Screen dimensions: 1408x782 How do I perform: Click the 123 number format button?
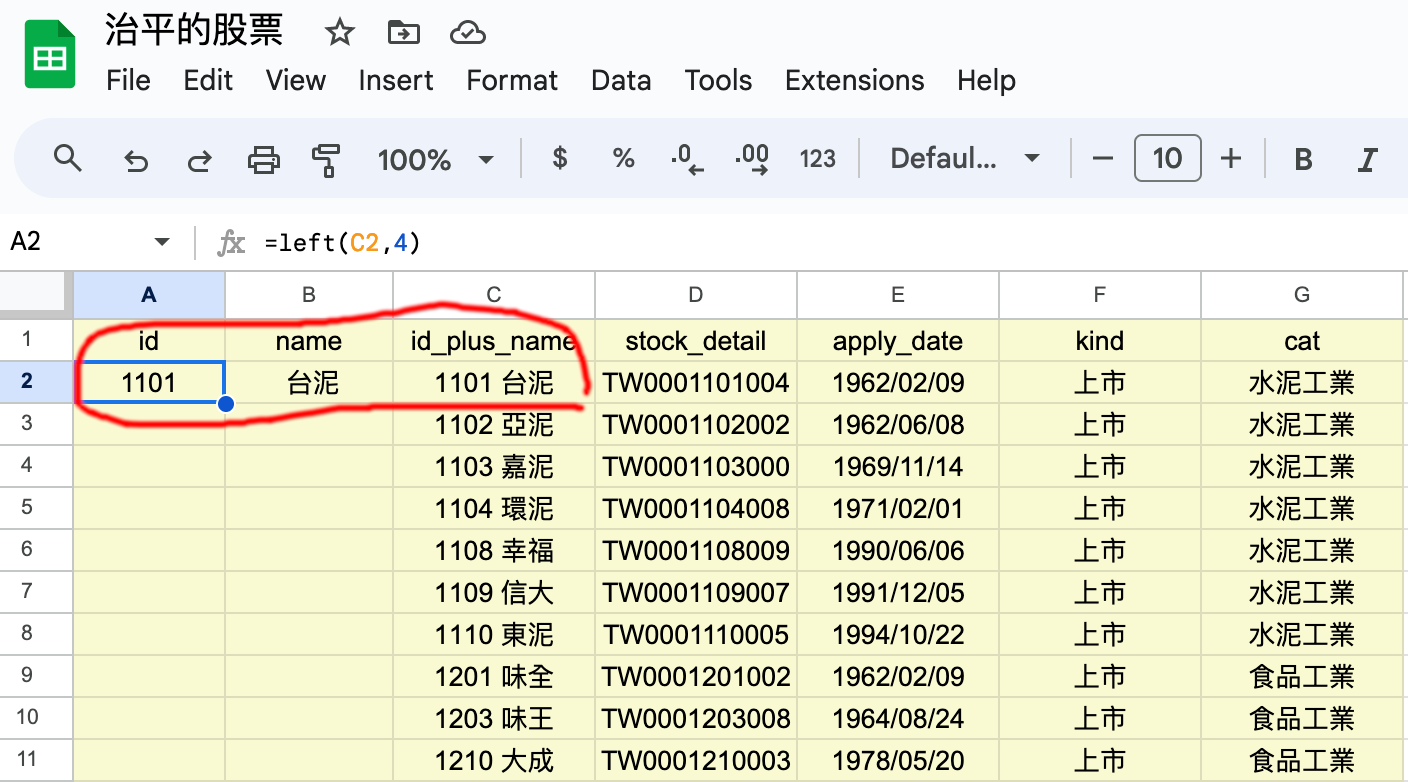tap(817, 159)
